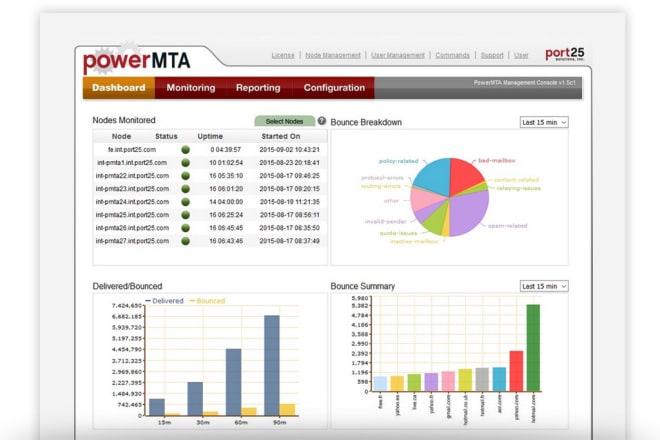Image resolution: width=660 pixels, height=440 pixels.
Task: Click status indicator for int-pmta22.int.port25.com
Action: (x=185, y=176)
